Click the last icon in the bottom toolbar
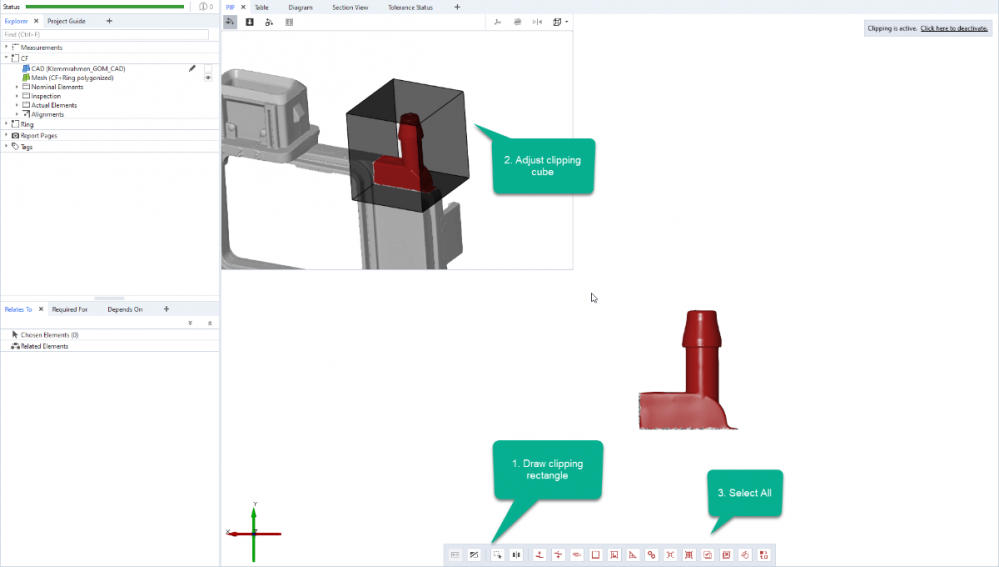999x567 pixels. pyautogui.click(x=763, y=554)
